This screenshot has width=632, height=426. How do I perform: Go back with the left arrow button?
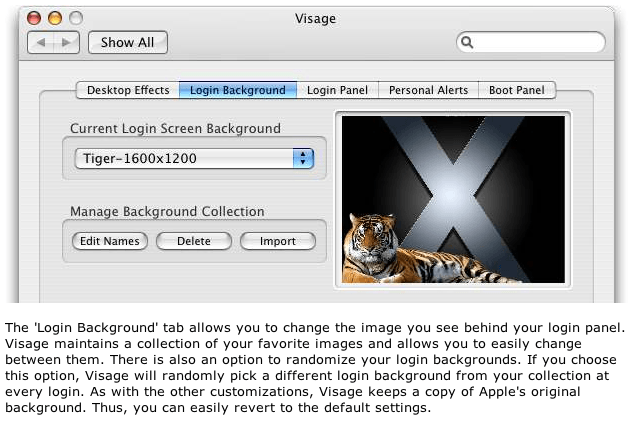click(x=41, y=42)
